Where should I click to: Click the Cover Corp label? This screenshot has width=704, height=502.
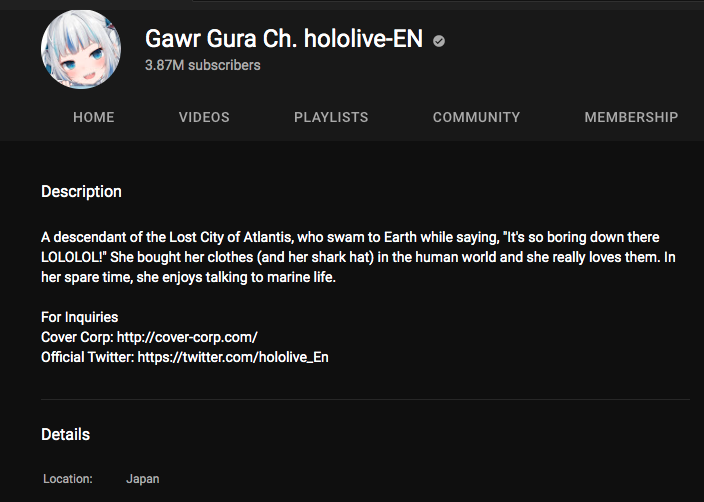click(77, 337)
